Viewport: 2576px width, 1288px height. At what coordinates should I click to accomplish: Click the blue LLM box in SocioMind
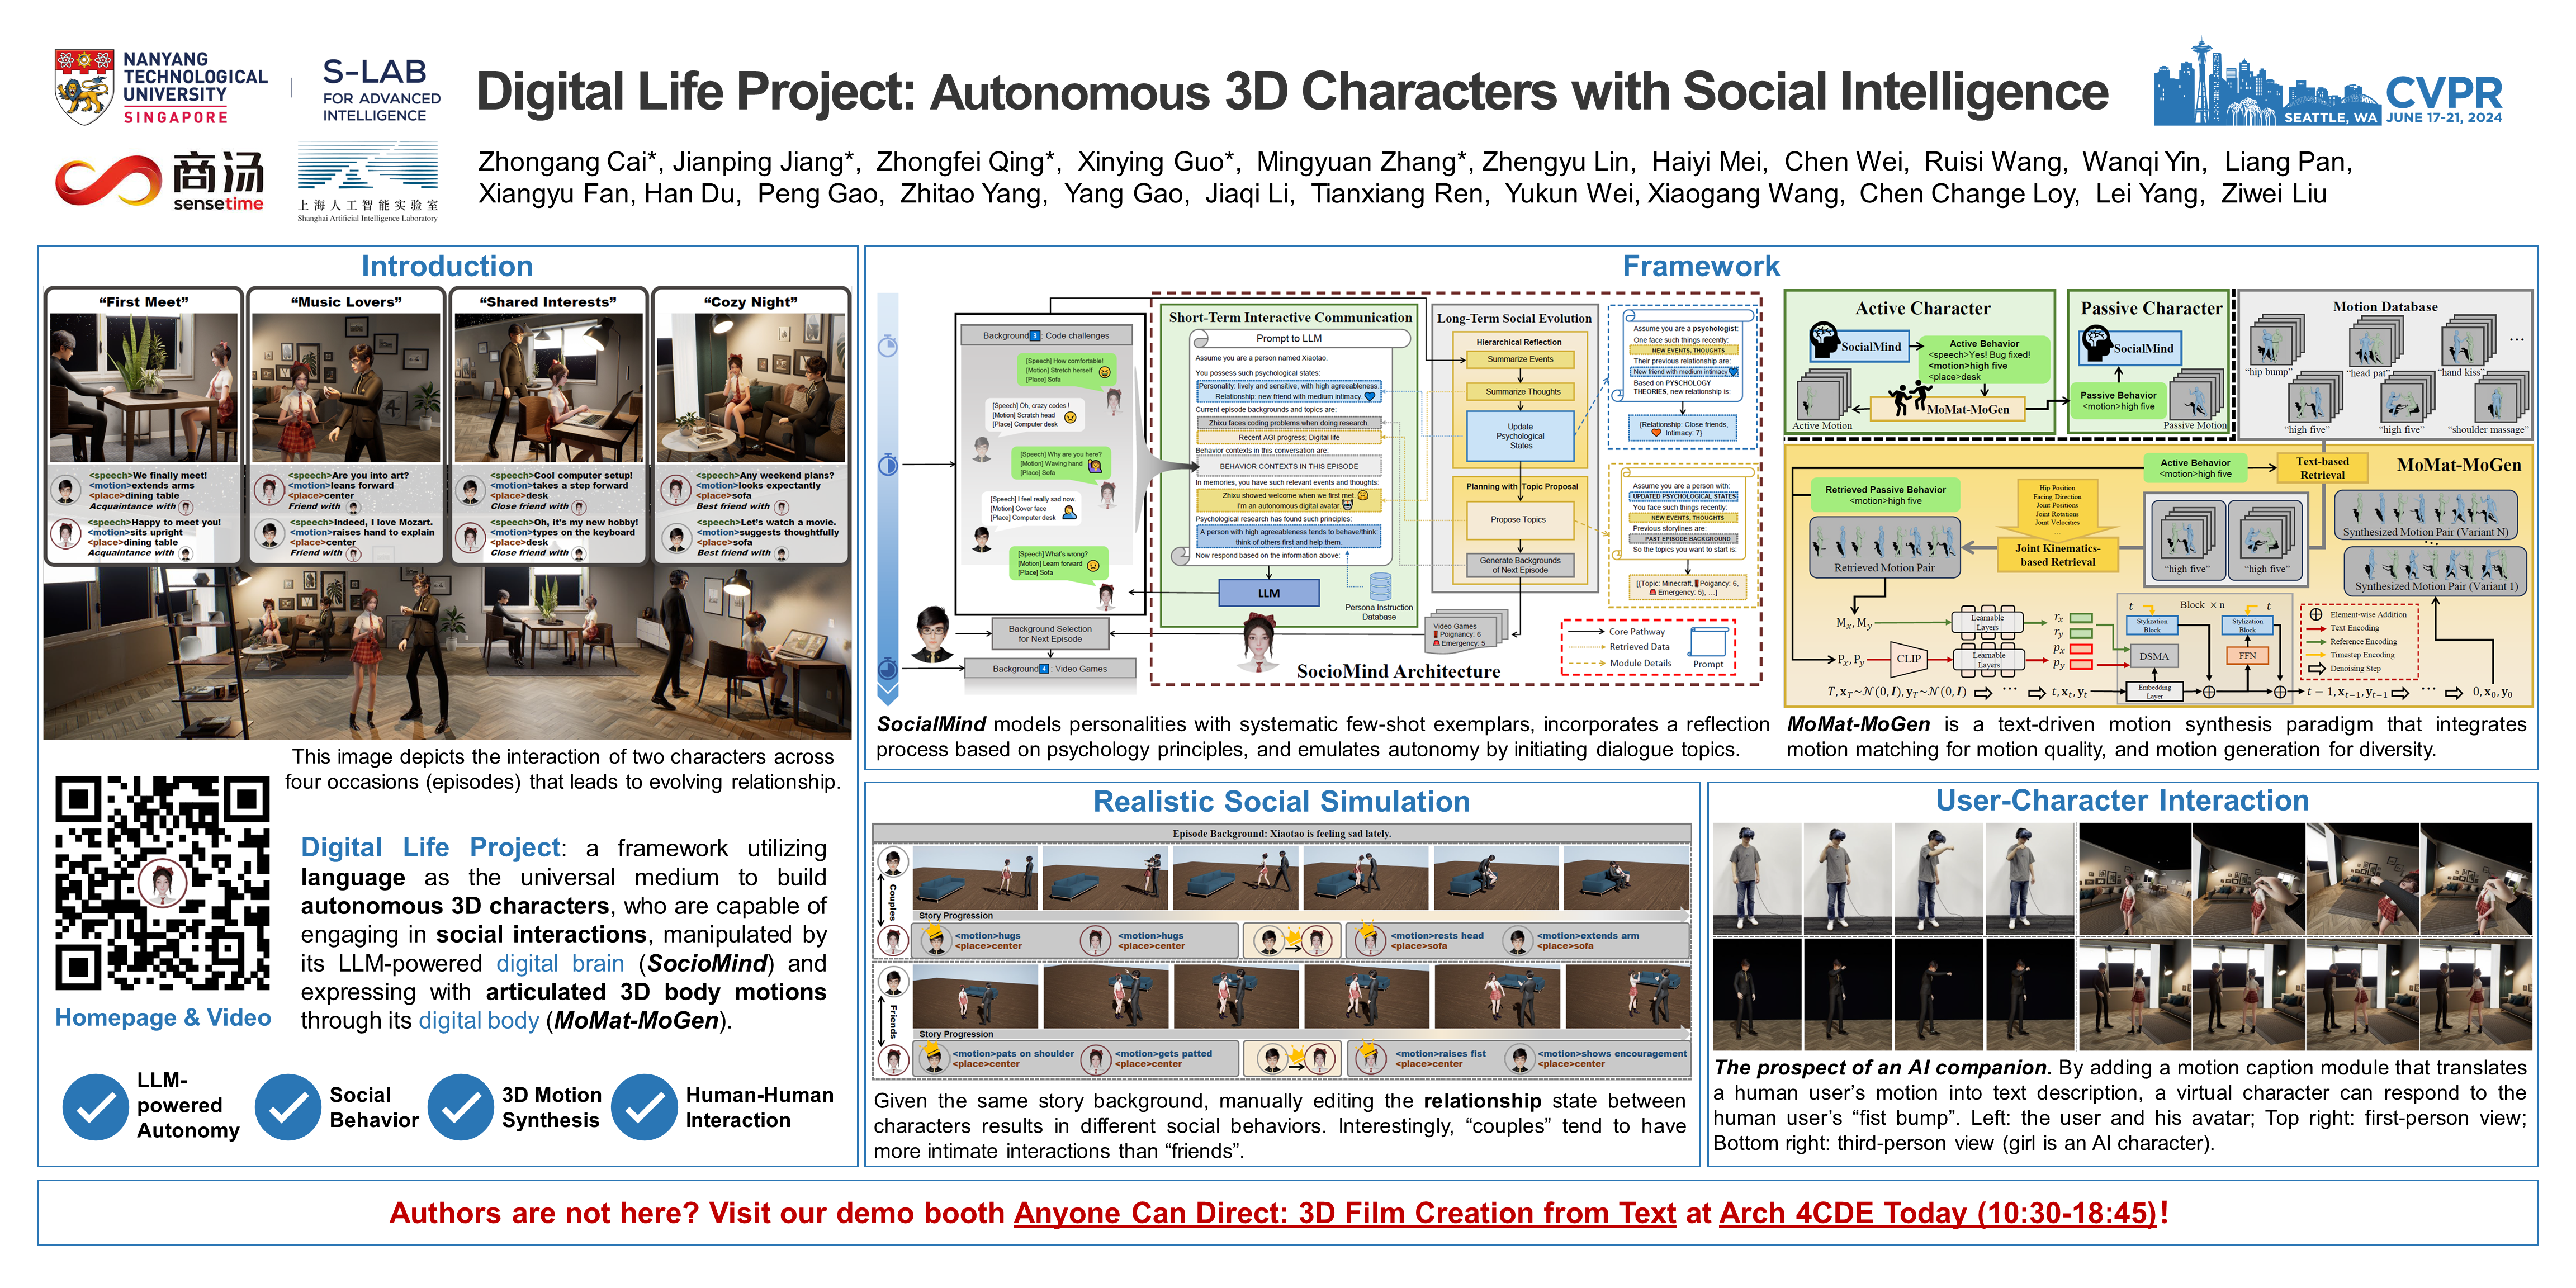[1268, 593]
